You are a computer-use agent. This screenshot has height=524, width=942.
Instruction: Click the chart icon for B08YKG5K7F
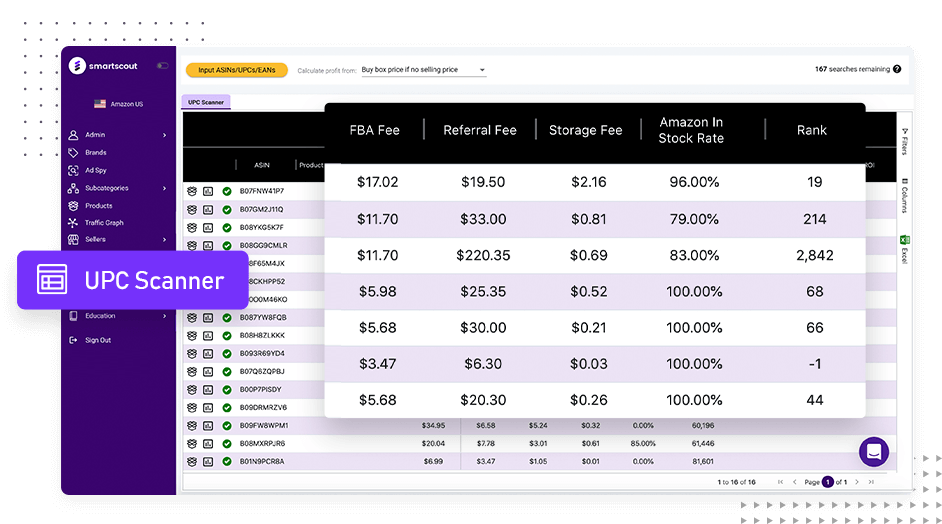click(x=208, y=227)
